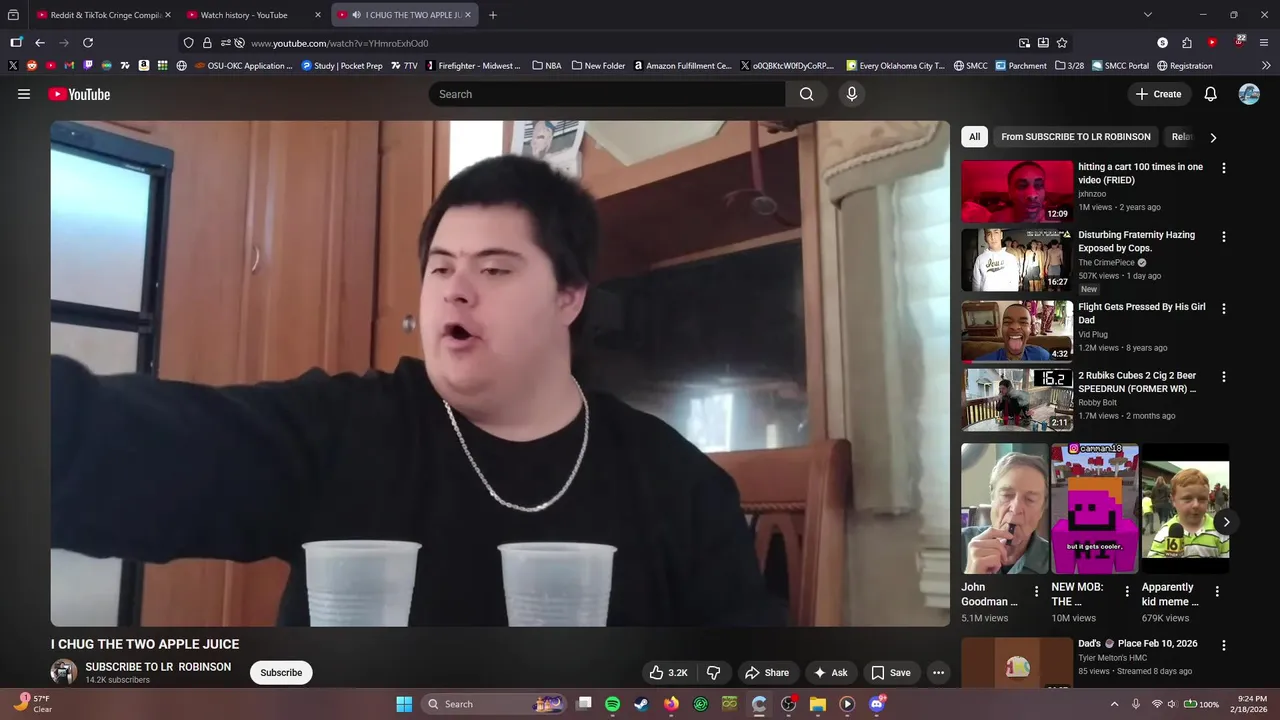Viewport: 1280px width, 720px height.
Task: Open the New Folder bookmarks folder
Action: tap(598, 66)
